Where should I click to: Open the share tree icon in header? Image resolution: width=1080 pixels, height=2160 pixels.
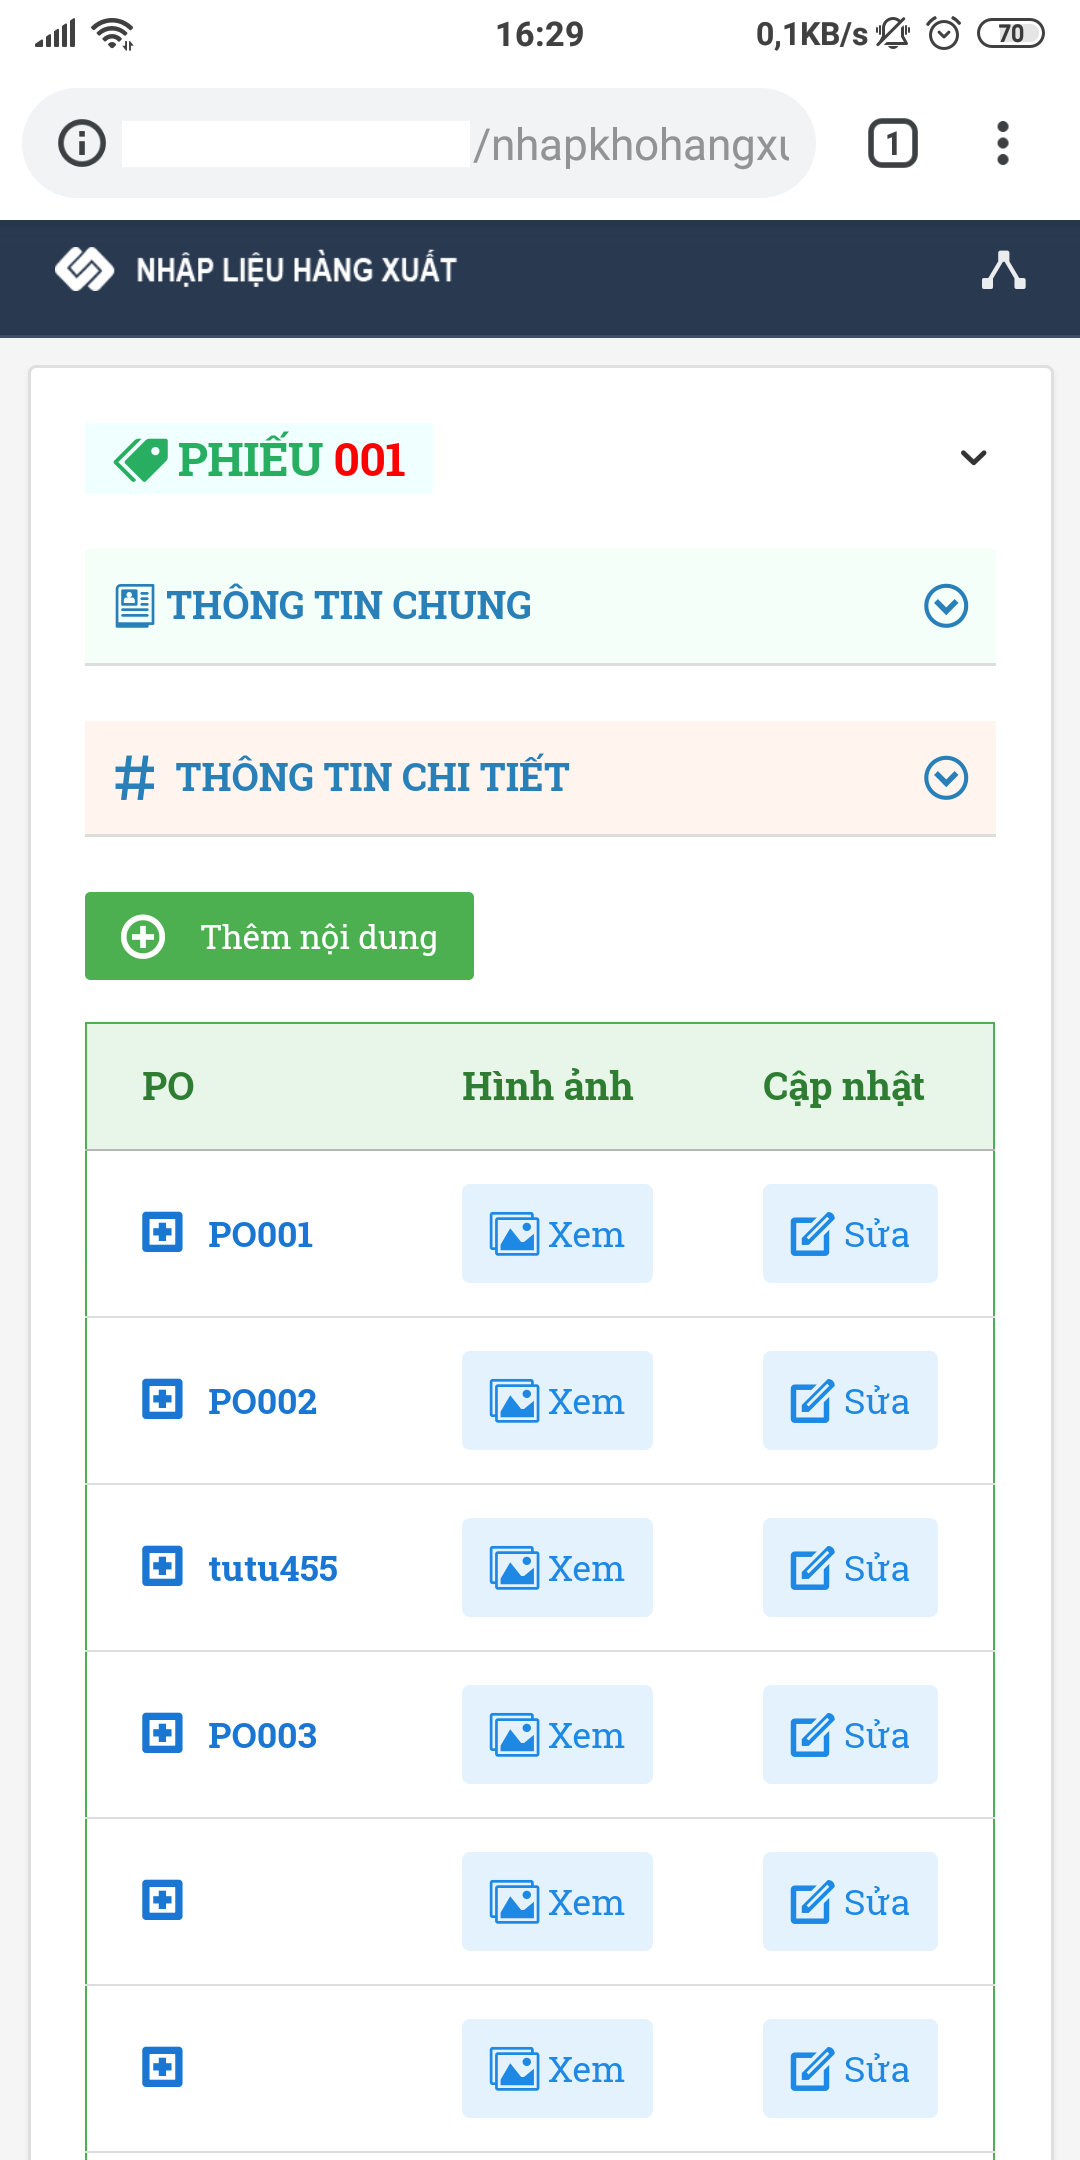[1003, 270]
